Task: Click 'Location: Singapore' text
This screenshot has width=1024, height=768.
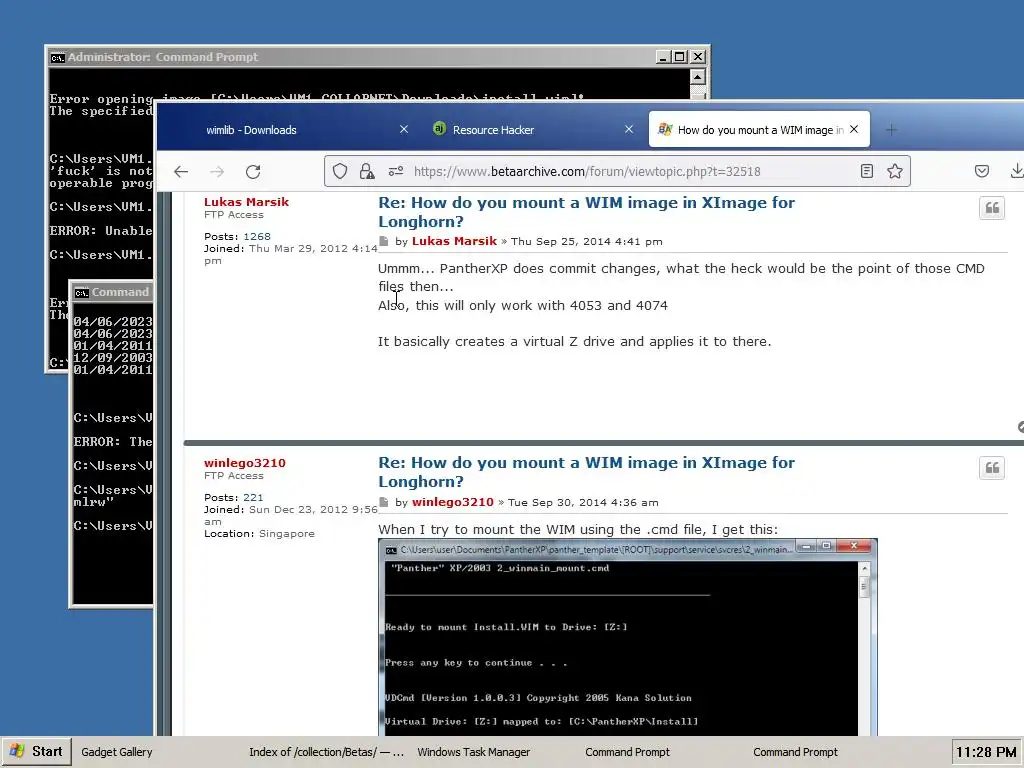Action: click(x=259, y=534)
